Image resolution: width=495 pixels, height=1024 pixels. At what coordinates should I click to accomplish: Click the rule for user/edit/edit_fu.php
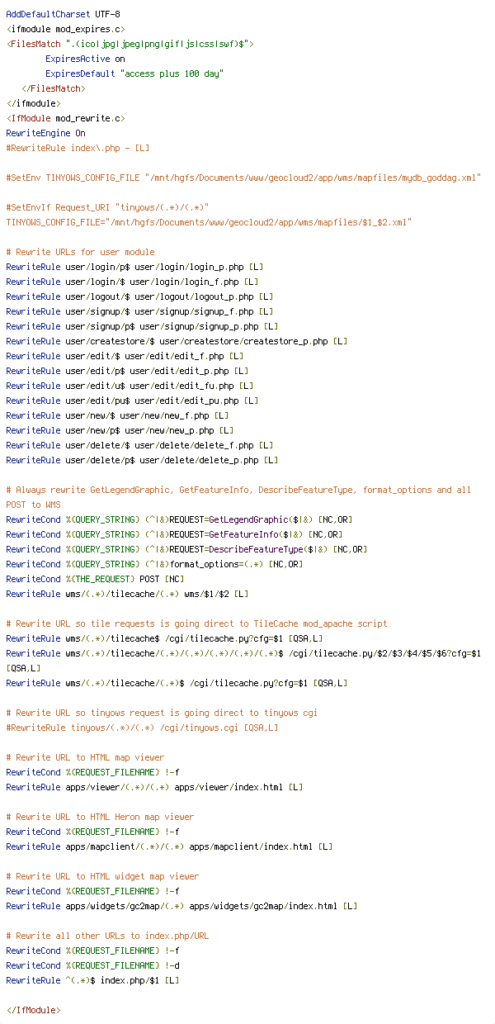pyautogui.click(x=130, y=386)
